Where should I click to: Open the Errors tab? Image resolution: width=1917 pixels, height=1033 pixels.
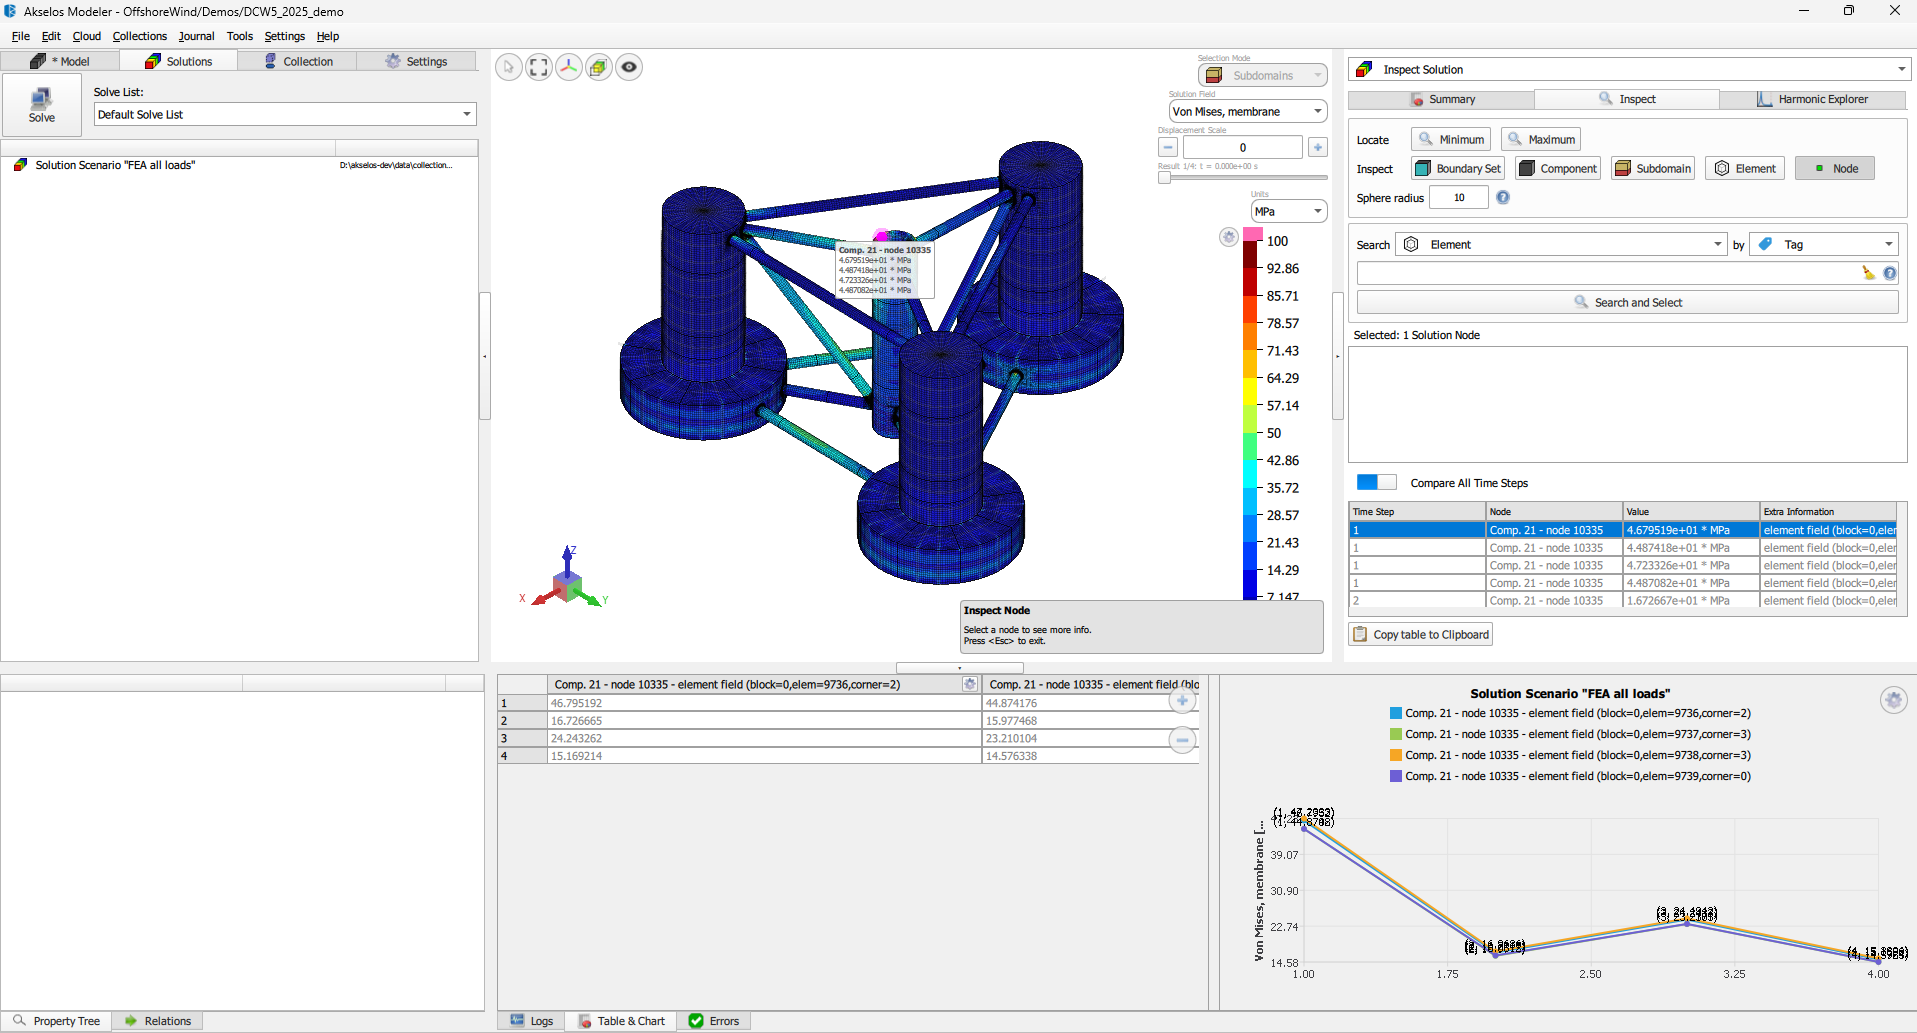(714, 1021)
